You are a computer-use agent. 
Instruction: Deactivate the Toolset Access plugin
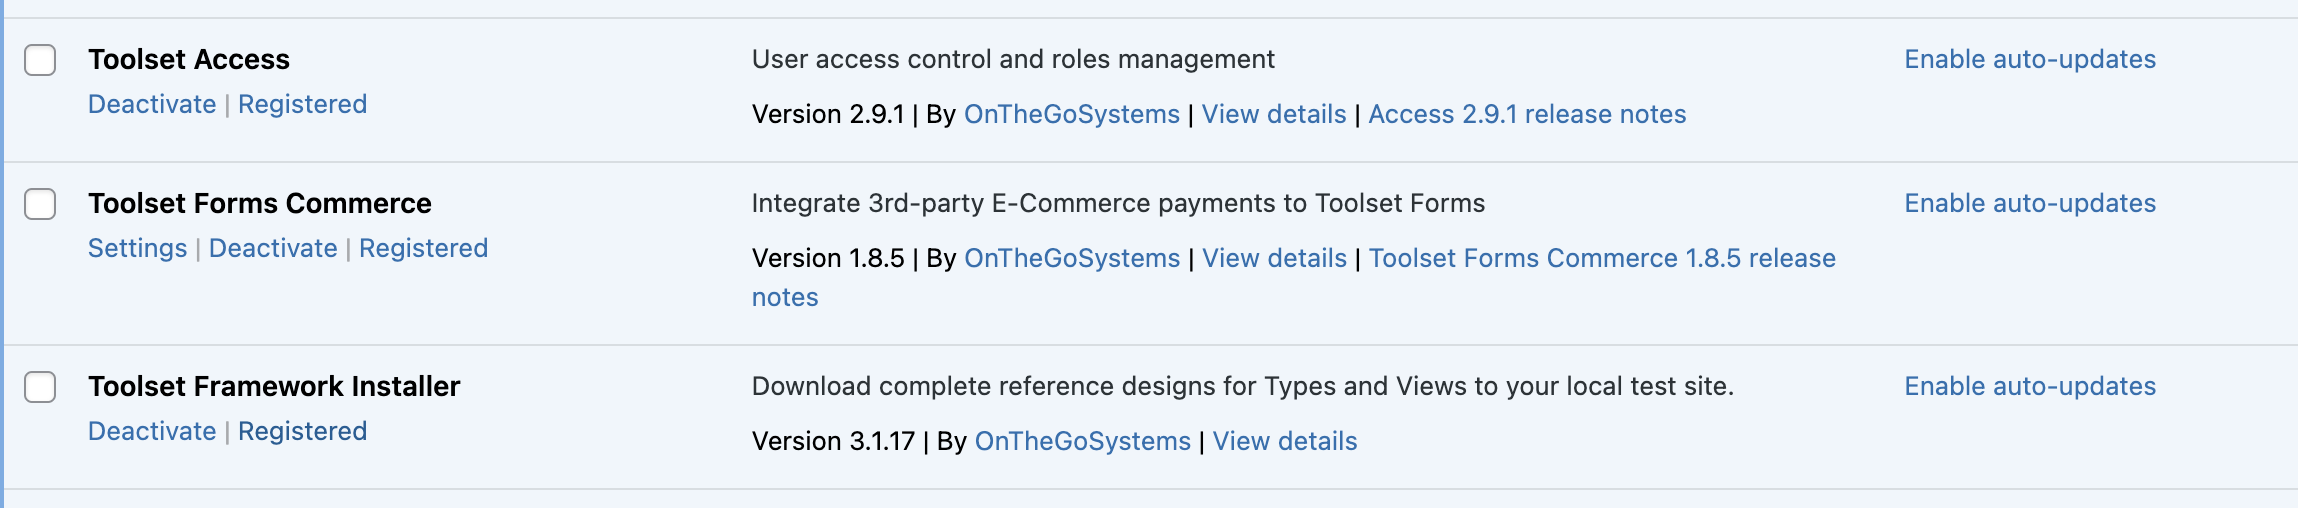tap(152, 104)
